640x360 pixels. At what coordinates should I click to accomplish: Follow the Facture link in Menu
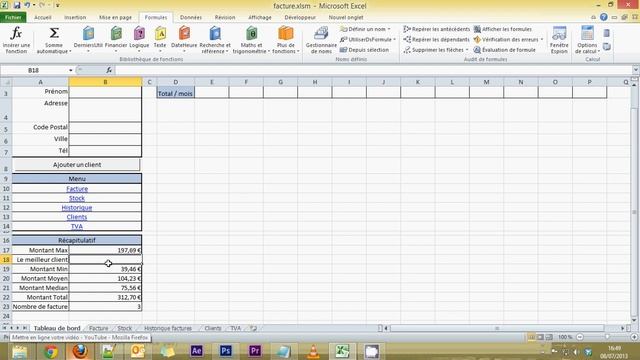tap(77, 189)
